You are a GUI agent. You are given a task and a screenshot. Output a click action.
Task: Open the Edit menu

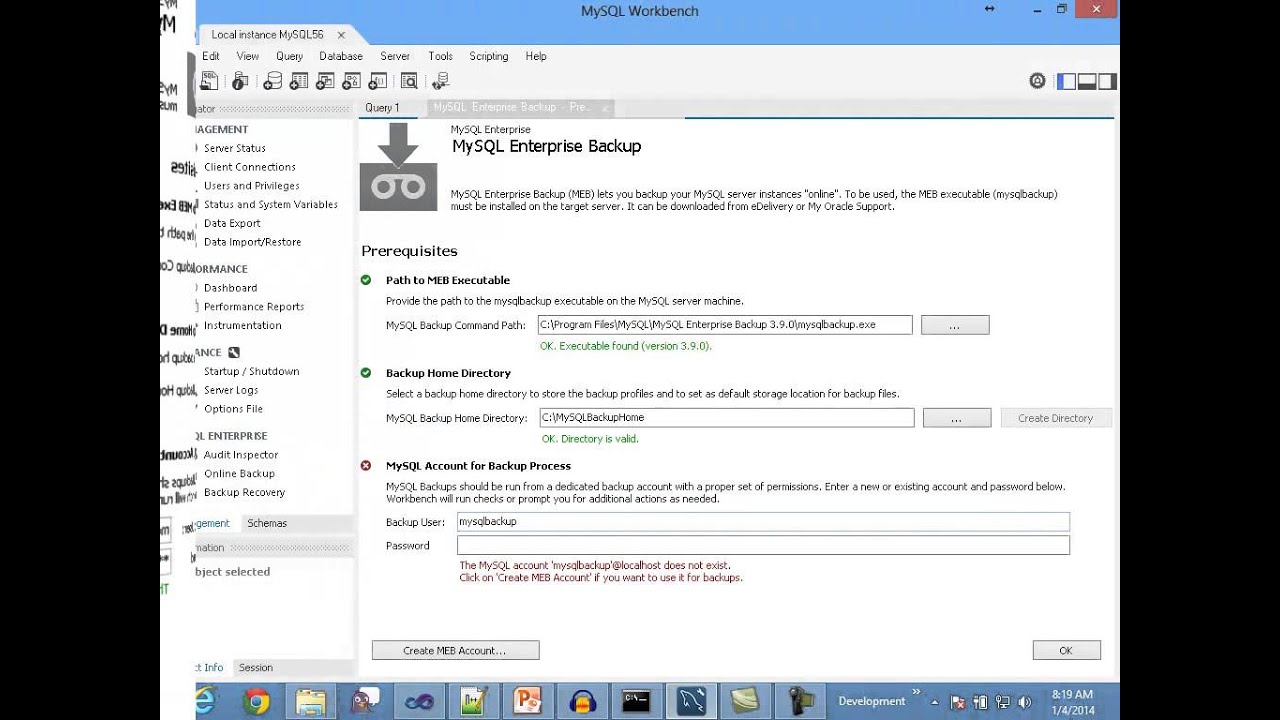coord(210,56)
